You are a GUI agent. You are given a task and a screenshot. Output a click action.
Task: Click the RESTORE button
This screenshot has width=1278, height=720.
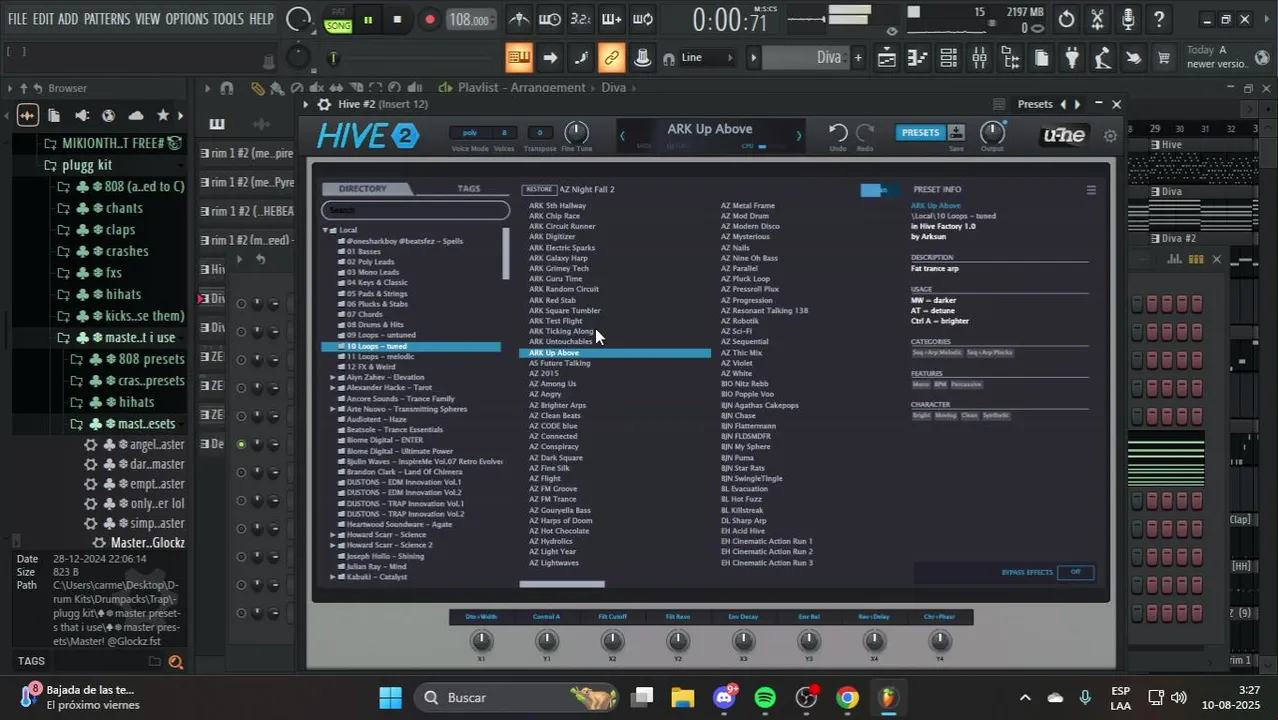[539, 189]
